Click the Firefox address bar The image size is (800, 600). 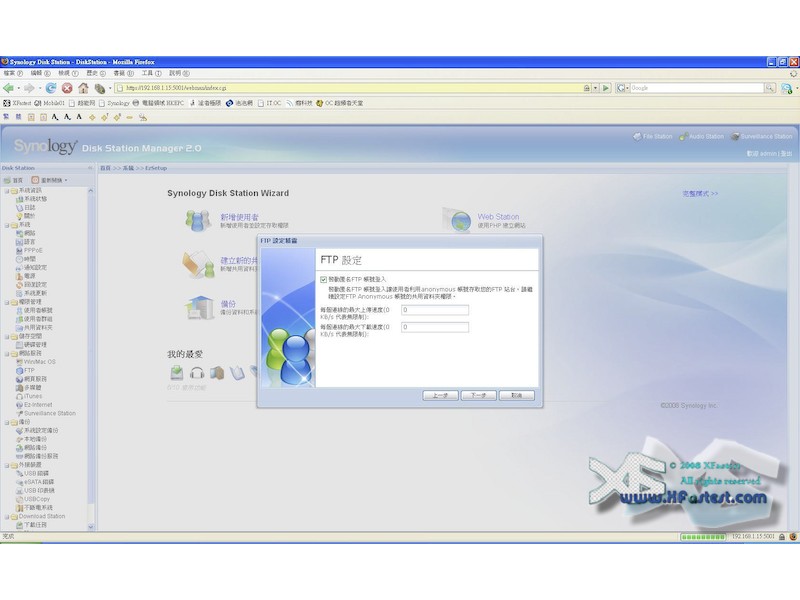pyautogui.click(x=350, y=88)
